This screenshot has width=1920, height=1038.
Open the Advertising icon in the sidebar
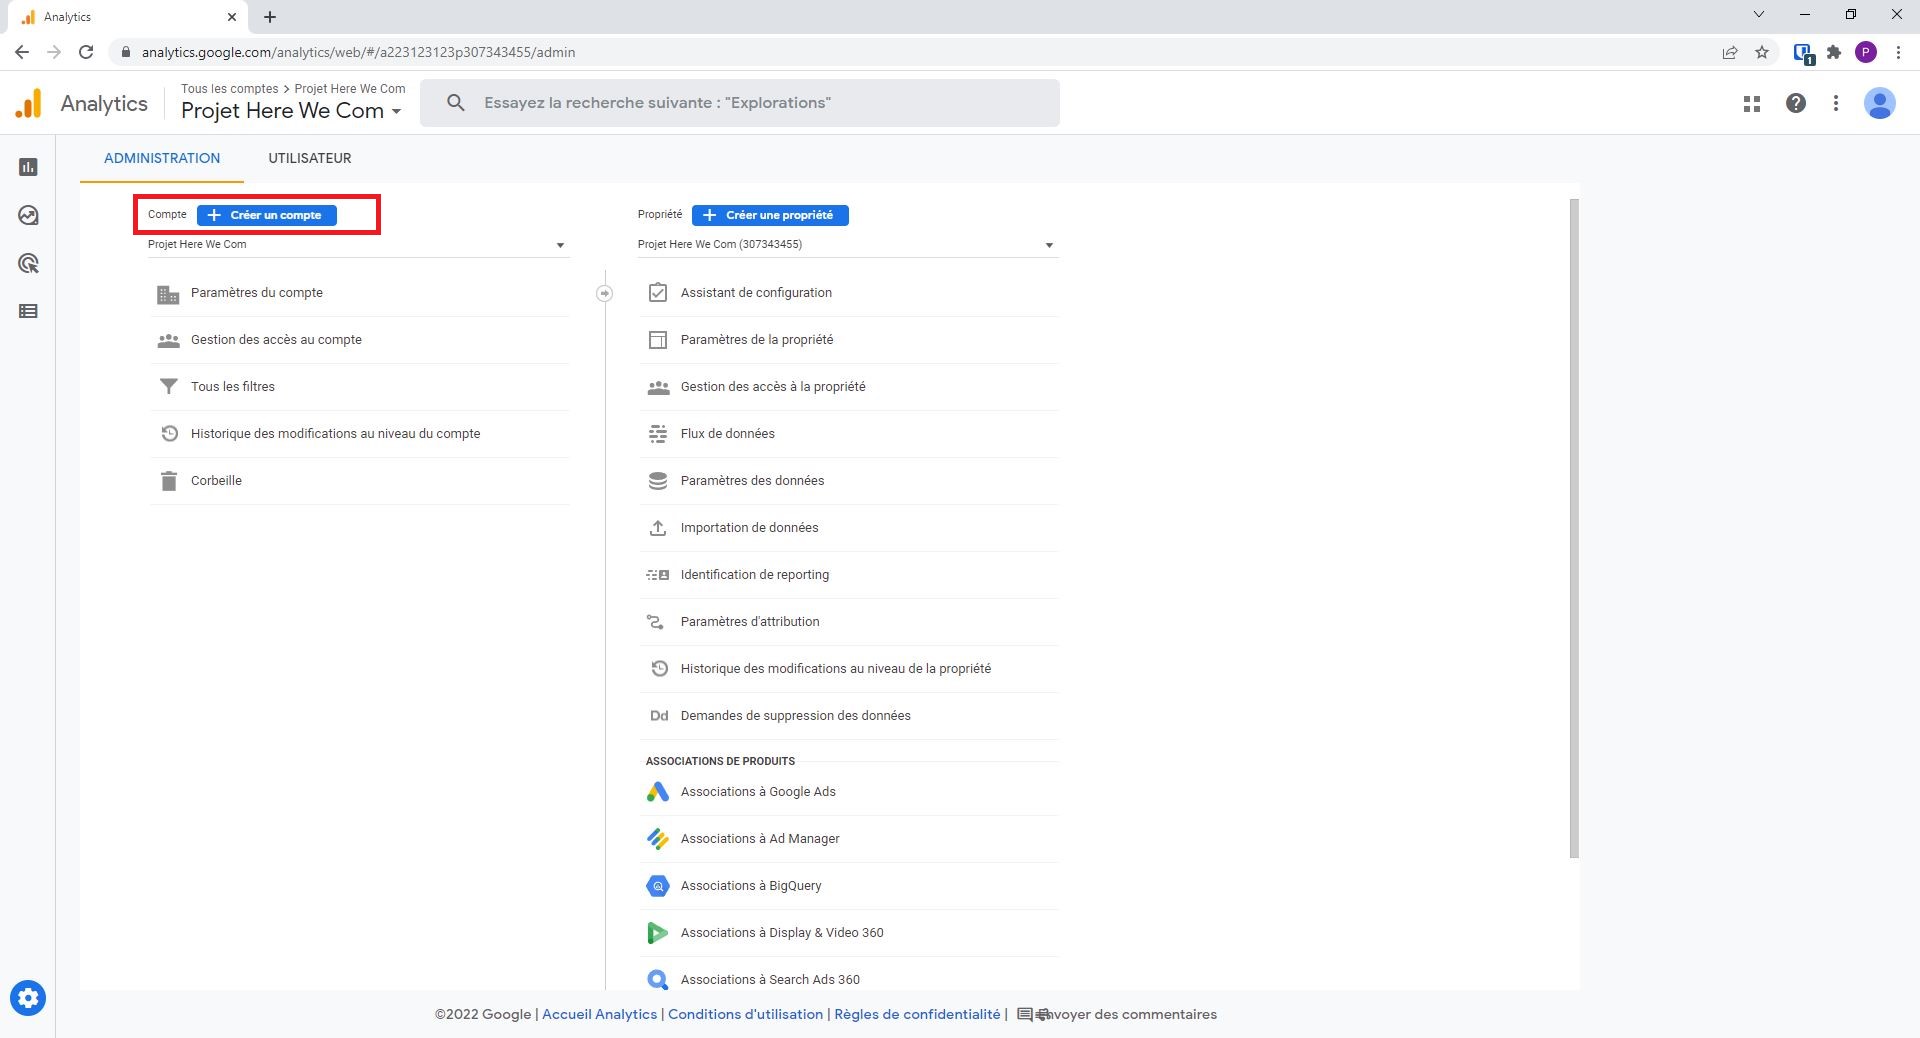point(28,263)
